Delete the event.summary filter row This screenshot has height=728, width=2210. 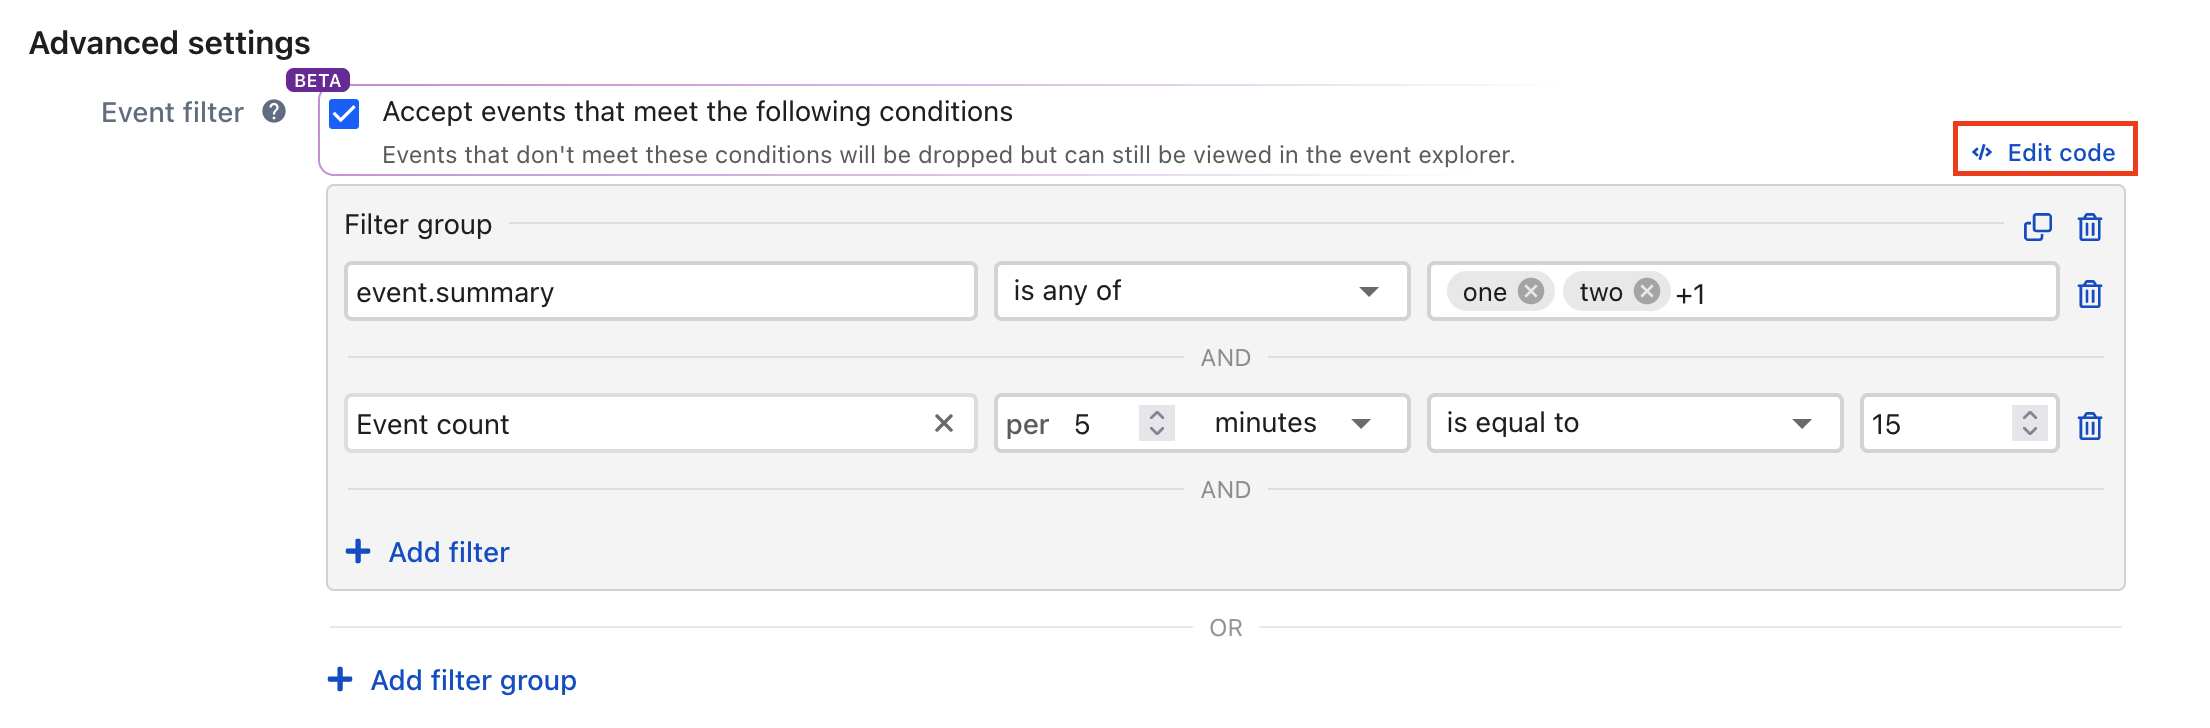2090,294
